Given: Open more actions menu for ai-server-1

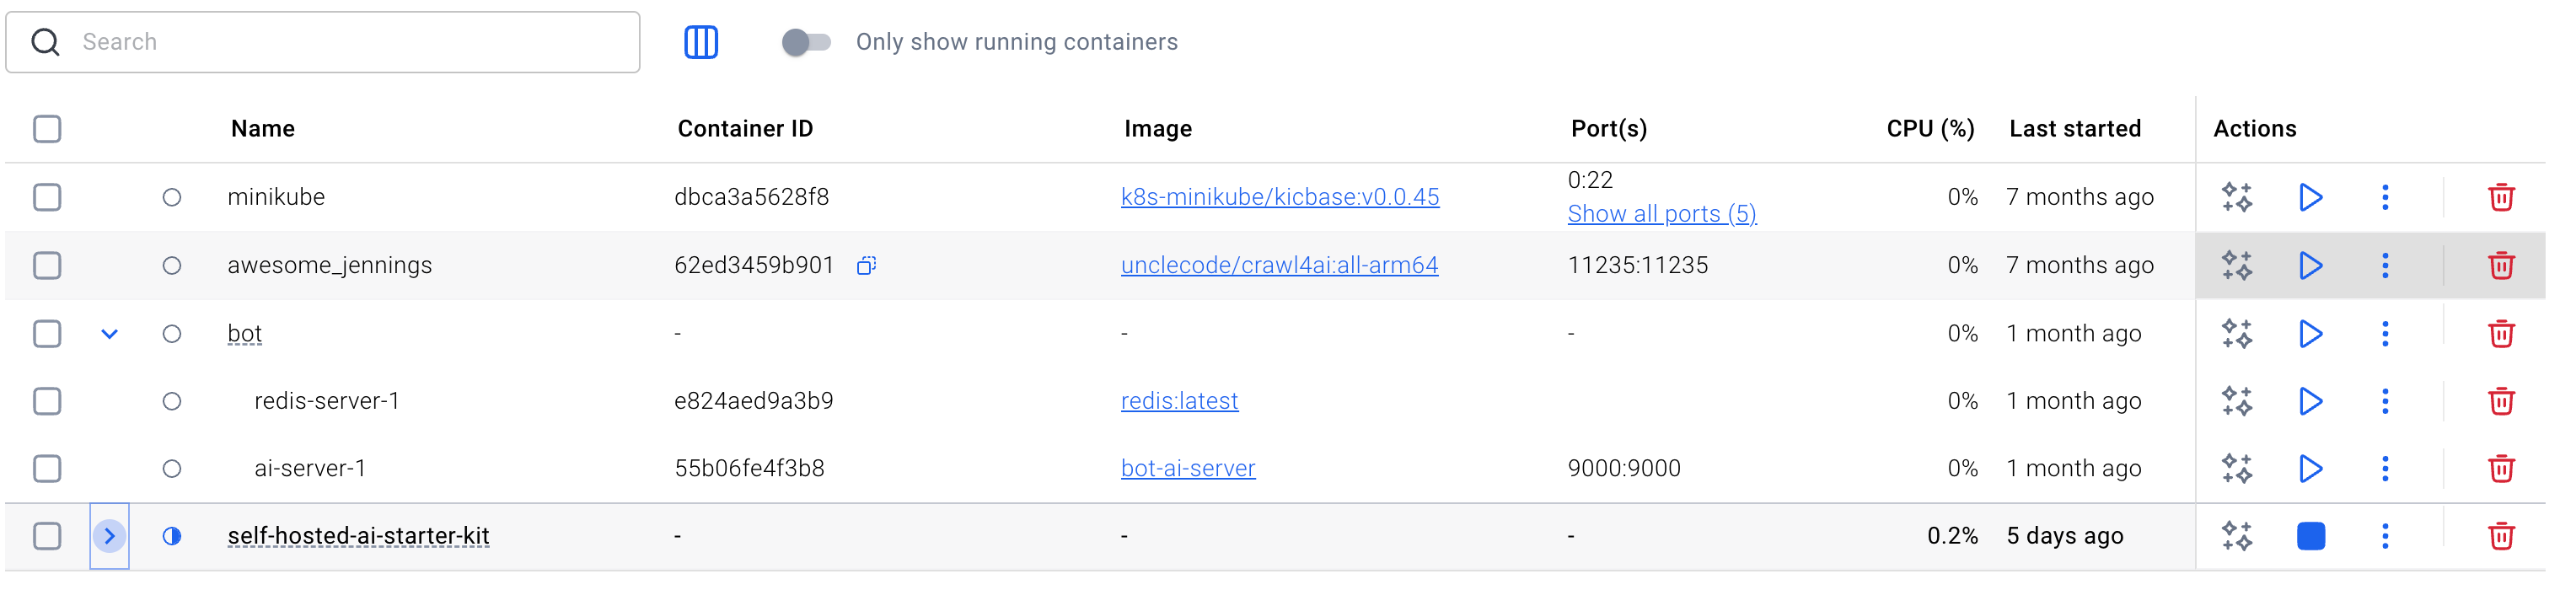Looking at the screenshot, I should [2385, 468].
